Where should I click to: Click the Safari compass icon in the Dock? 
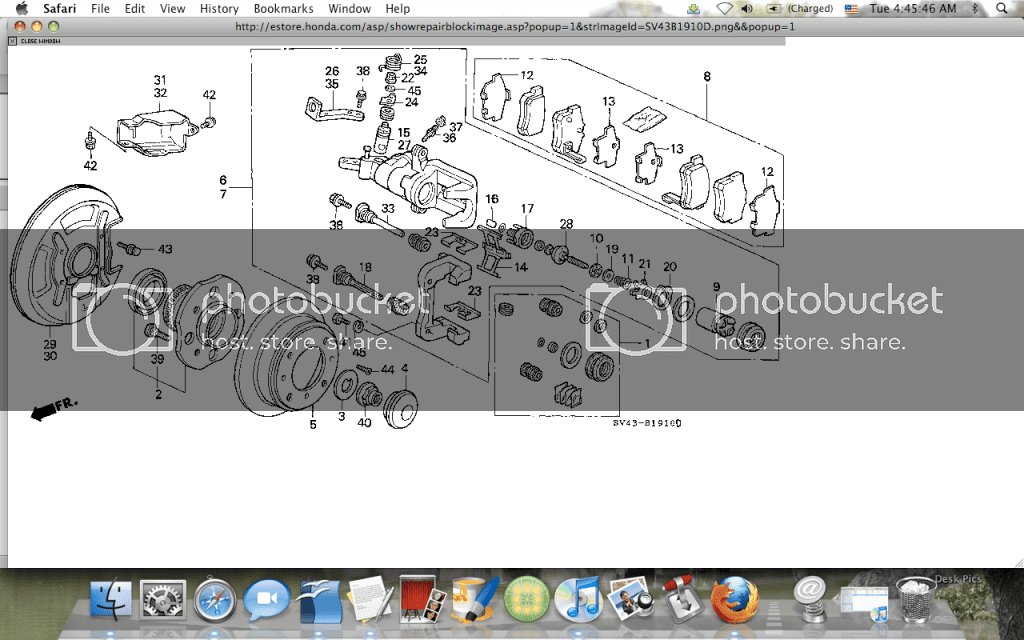pyautogui.click(x=214, y=600)
